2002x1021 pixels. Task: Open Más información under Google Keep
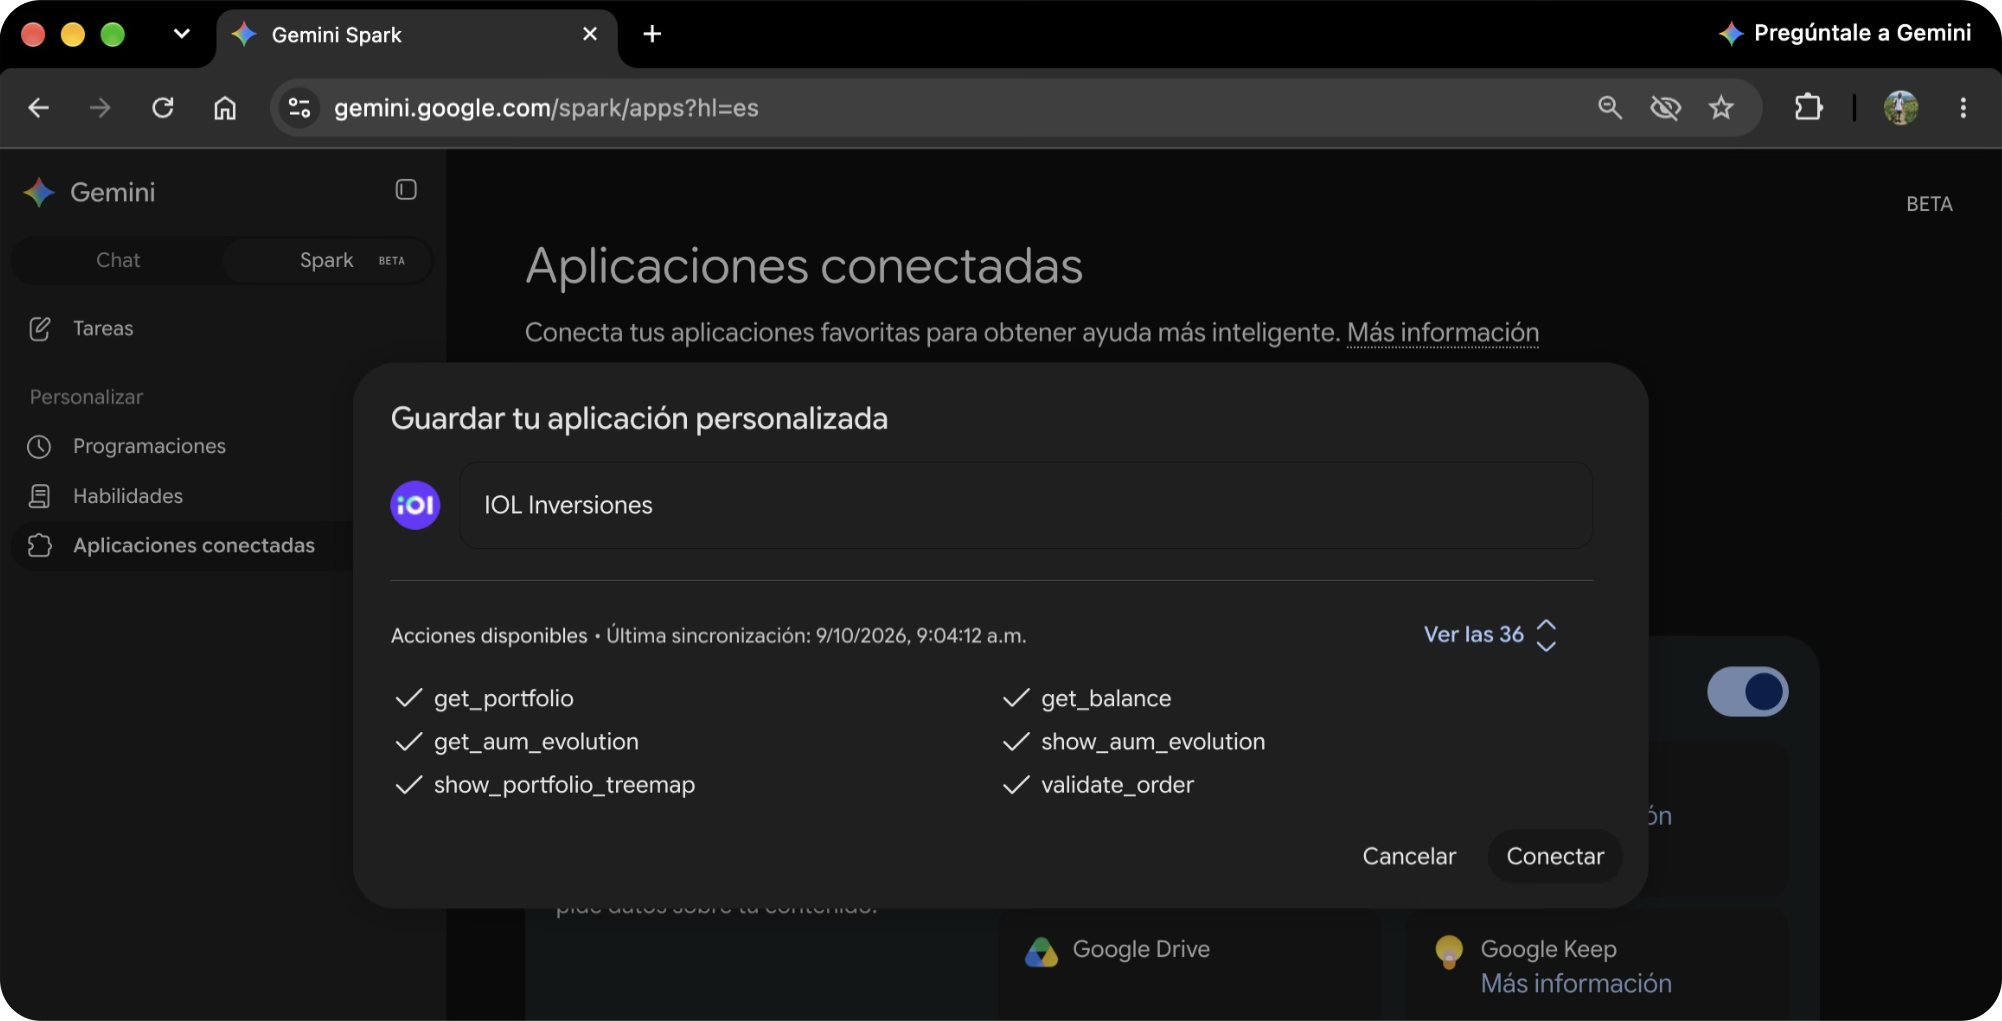click(1576, 984)
